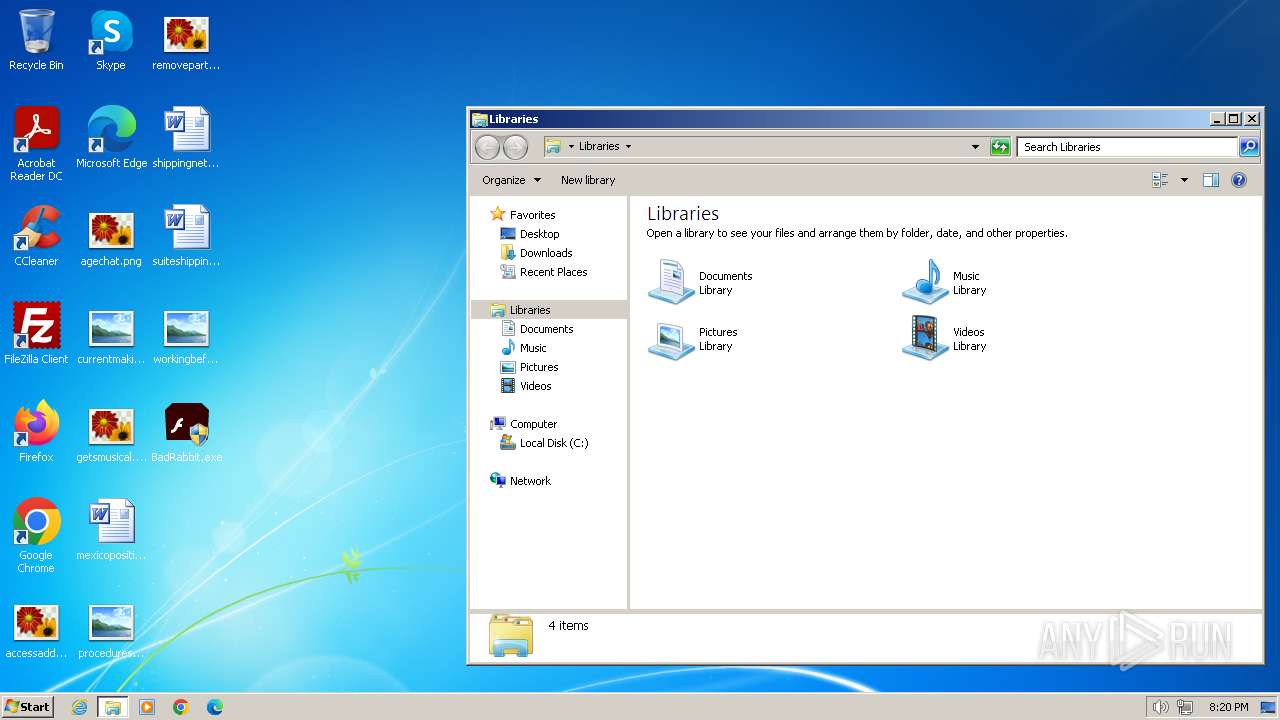Open the Music library in main pane
1280x720 pixels.
click(x=944, y=282)
